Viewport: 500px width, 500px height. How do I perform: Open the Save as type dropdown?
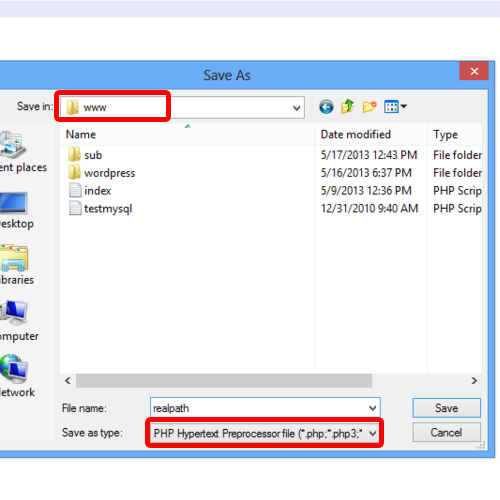click(265, 433)
